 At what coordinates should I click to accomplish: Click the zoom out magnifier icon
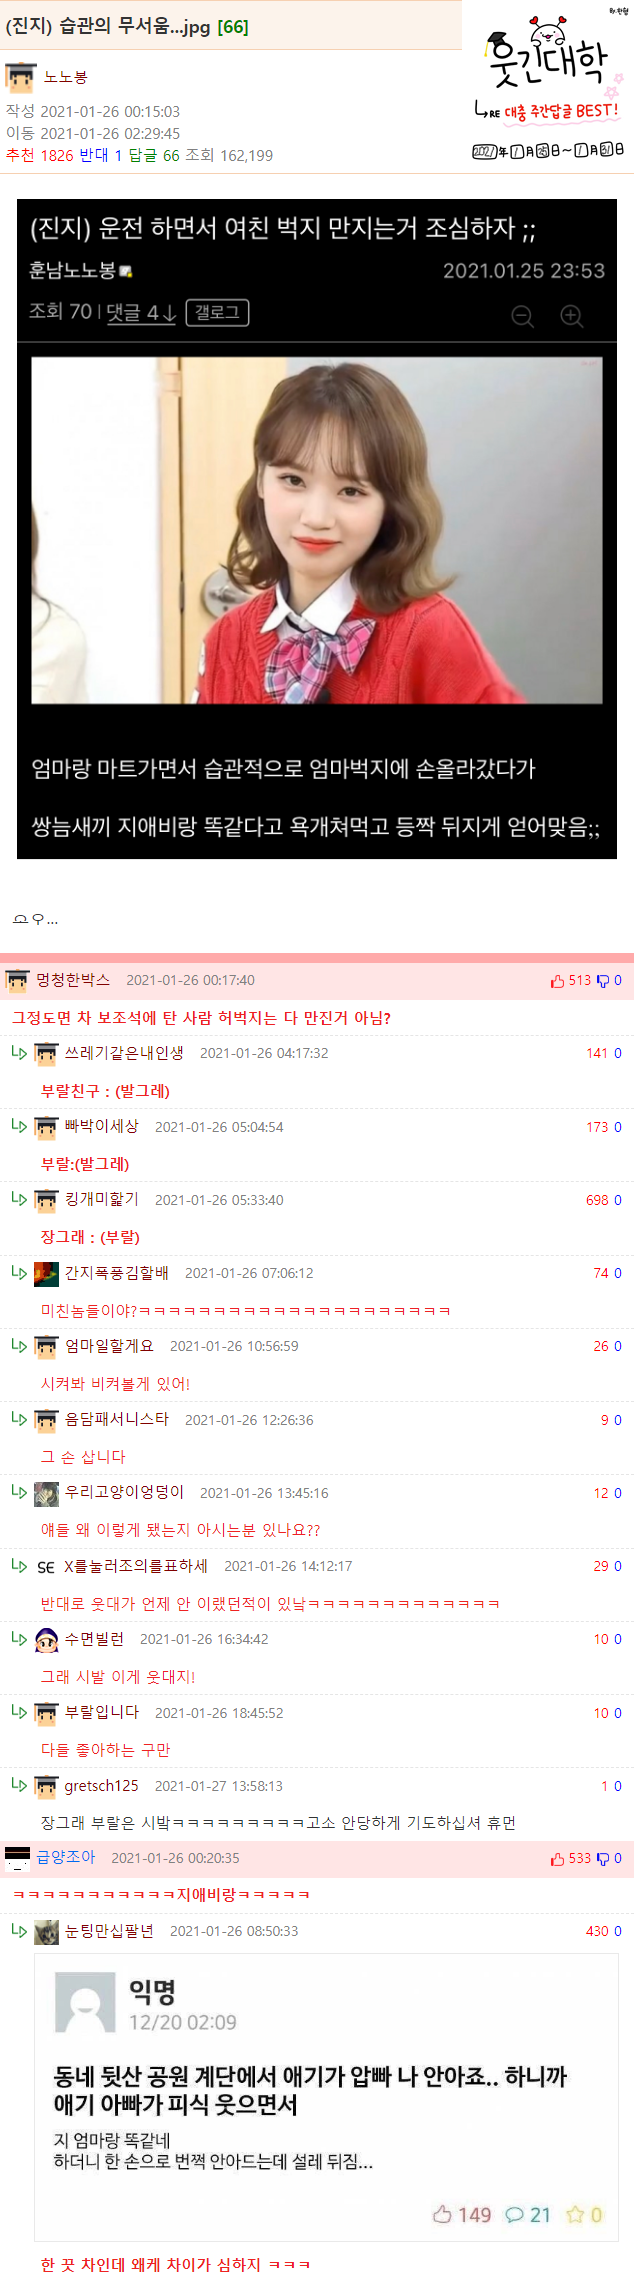(522, 316)
